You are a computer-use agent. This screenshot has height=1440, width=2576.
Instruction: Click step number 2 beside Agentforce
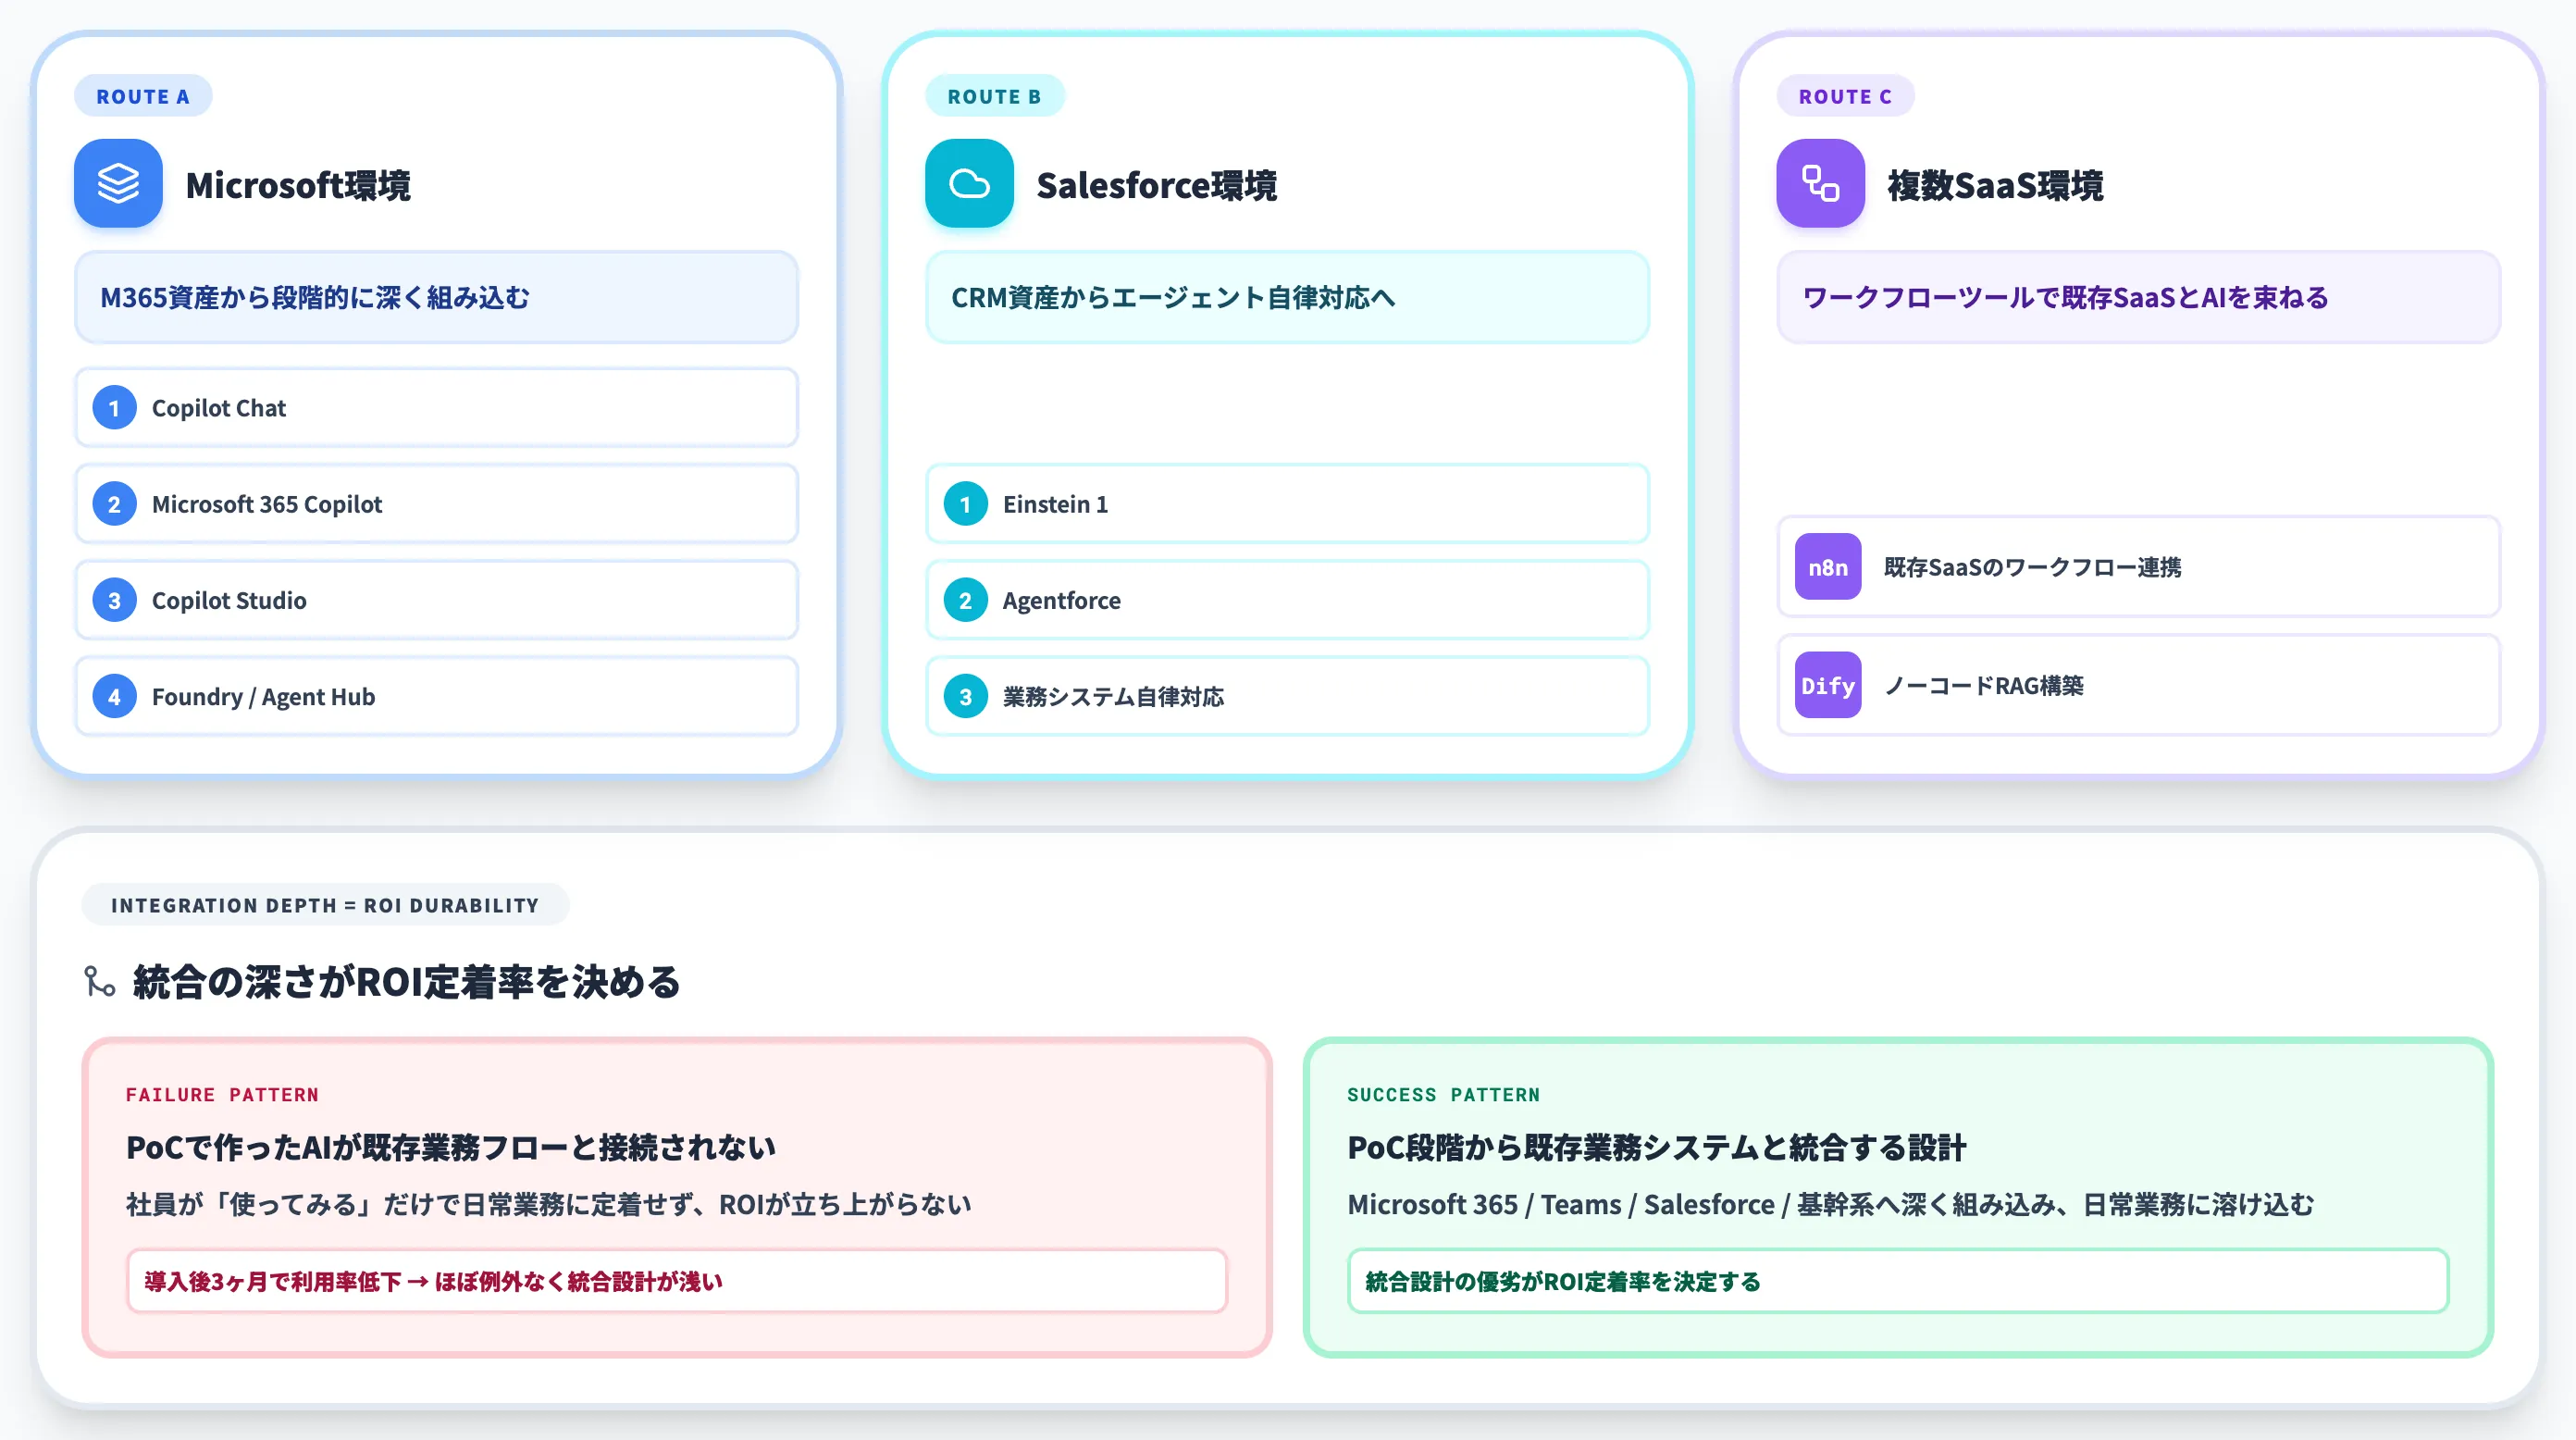[965, 600]
